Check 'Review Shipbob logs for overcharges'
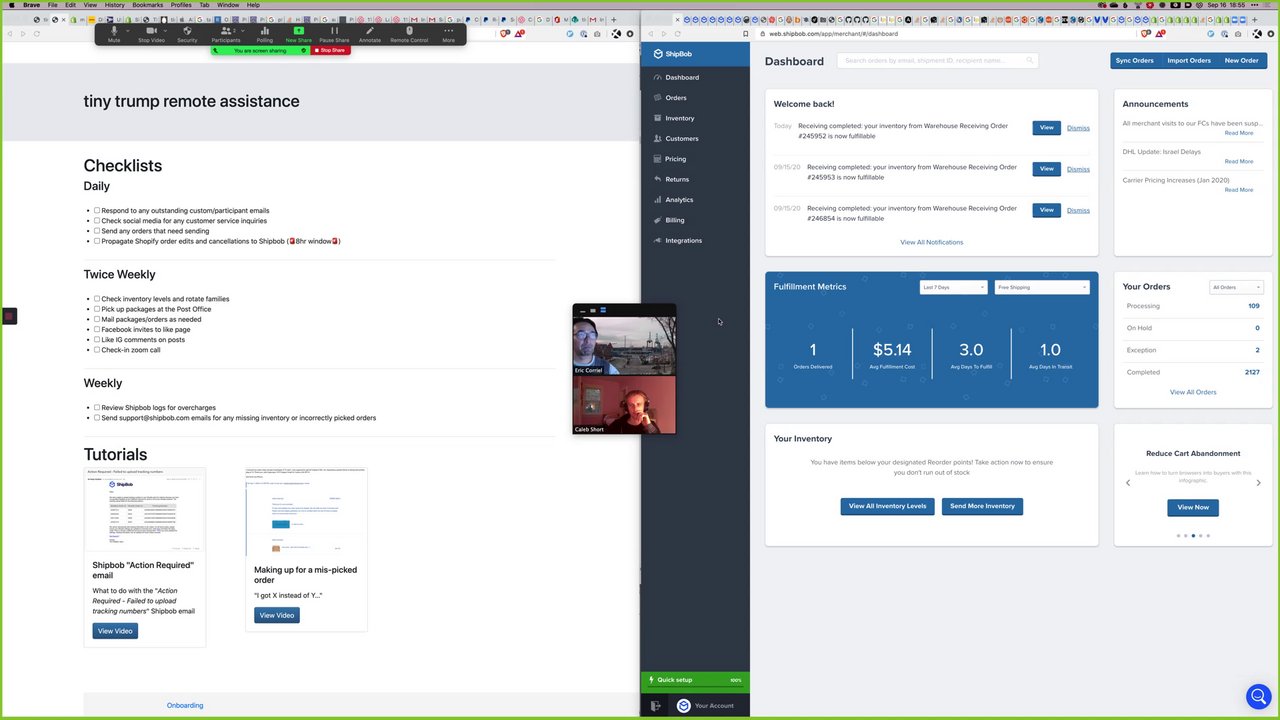 point(97,408)
